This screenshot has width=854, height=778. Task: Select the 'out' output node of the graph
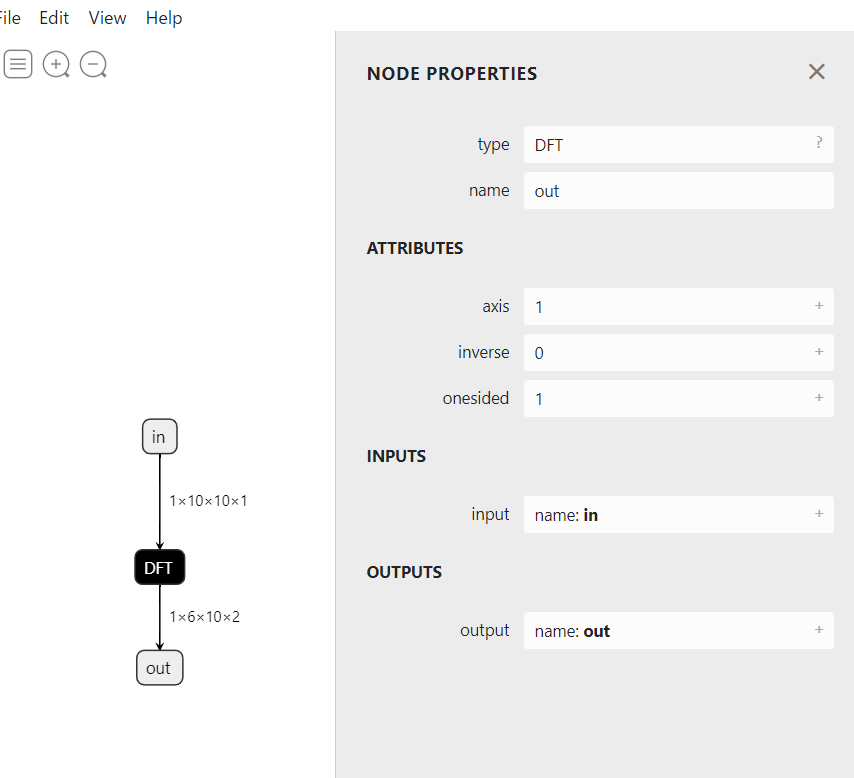[x=159, y=667]
